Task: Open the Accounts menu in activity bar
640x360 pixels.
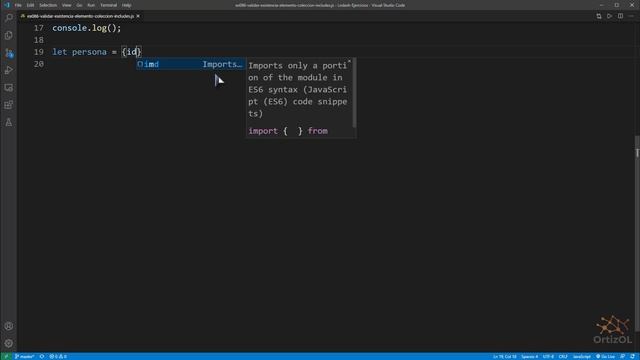Action: (x=9, y=326)
